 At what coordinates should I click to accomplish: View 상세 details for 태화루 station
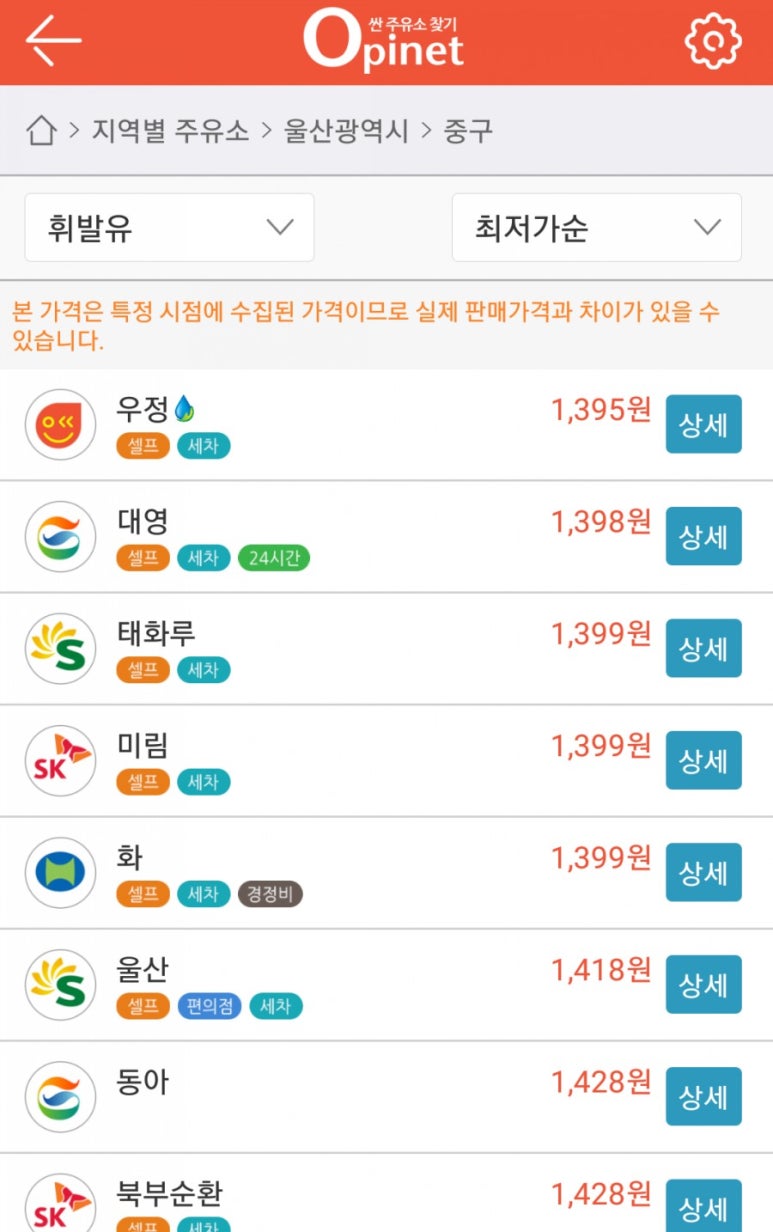[703, 649]
